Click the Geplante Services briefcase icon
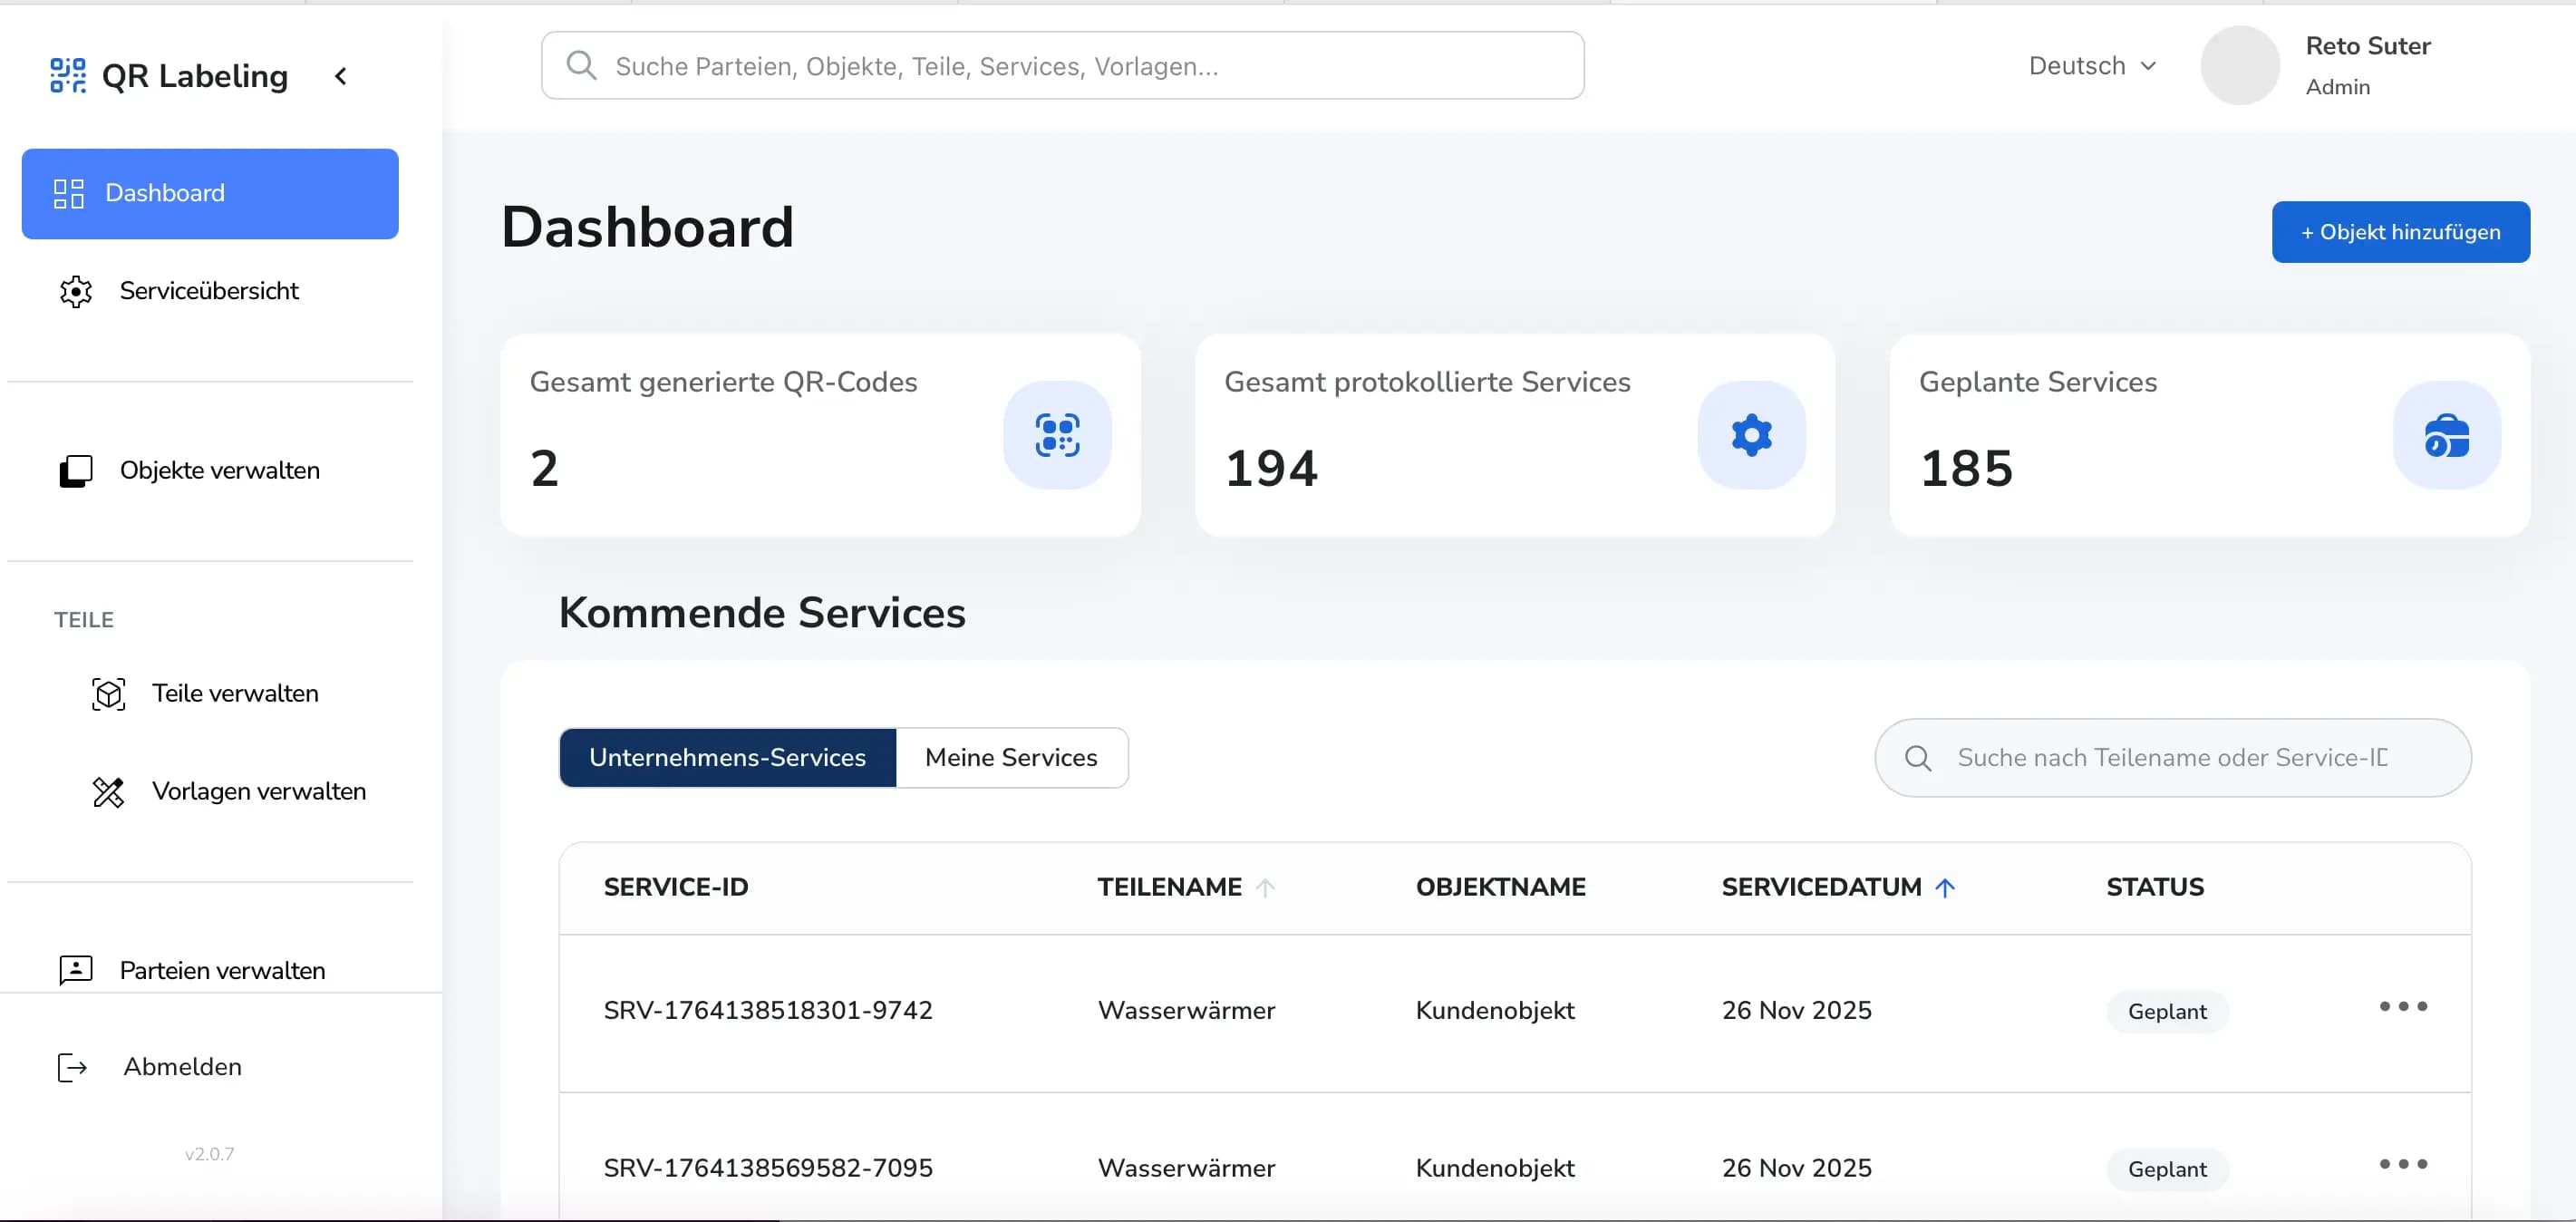Image resolution: width=2576 pixels, height=1222 pixels. (x=2445, y=435)
